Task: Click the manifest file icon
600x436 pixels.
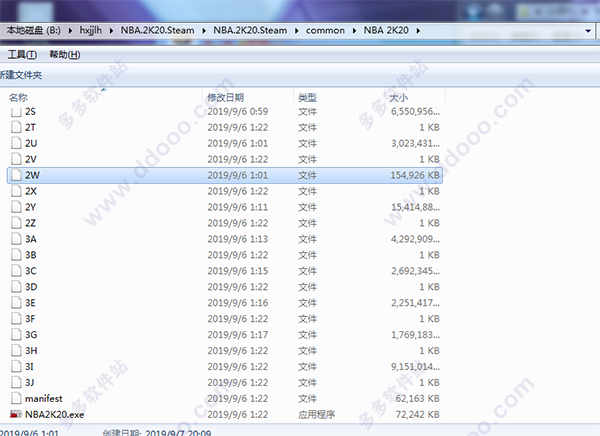Action: tap(15, 398)
